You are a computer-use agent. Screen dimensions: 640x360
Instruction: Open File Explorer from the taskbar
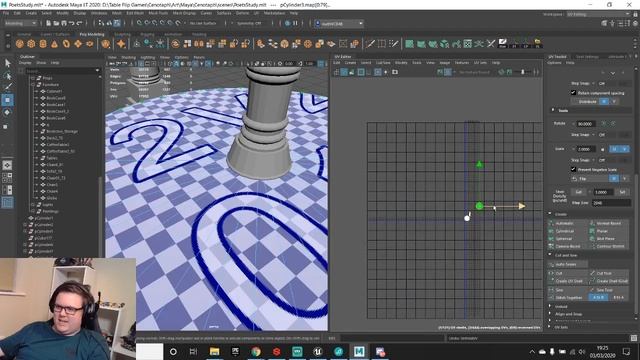214,351
